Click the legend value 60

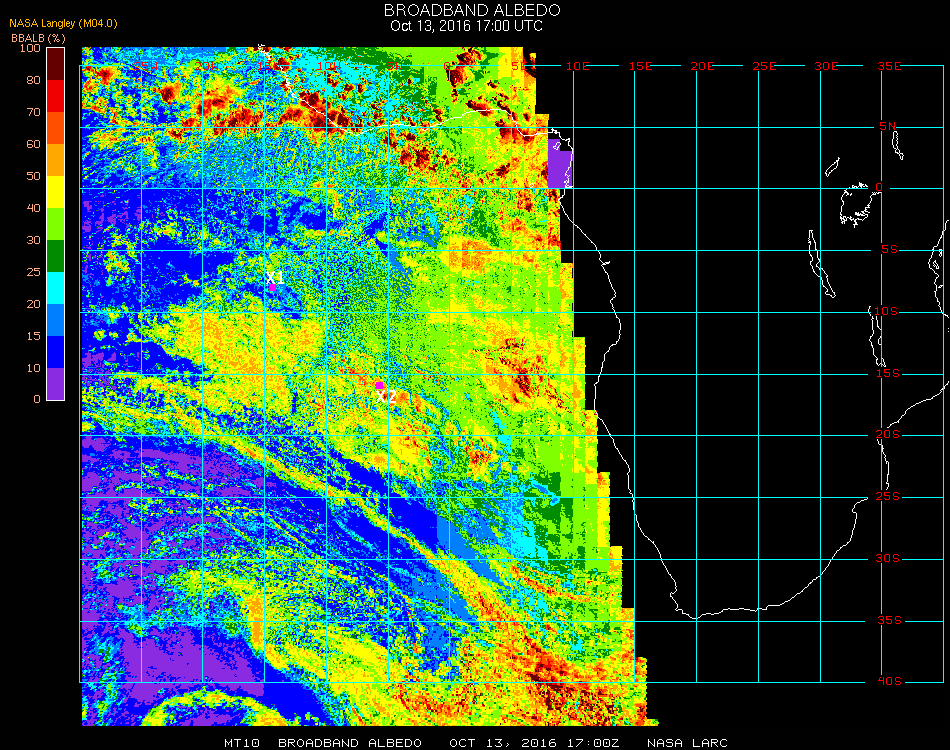click(33, 144)
